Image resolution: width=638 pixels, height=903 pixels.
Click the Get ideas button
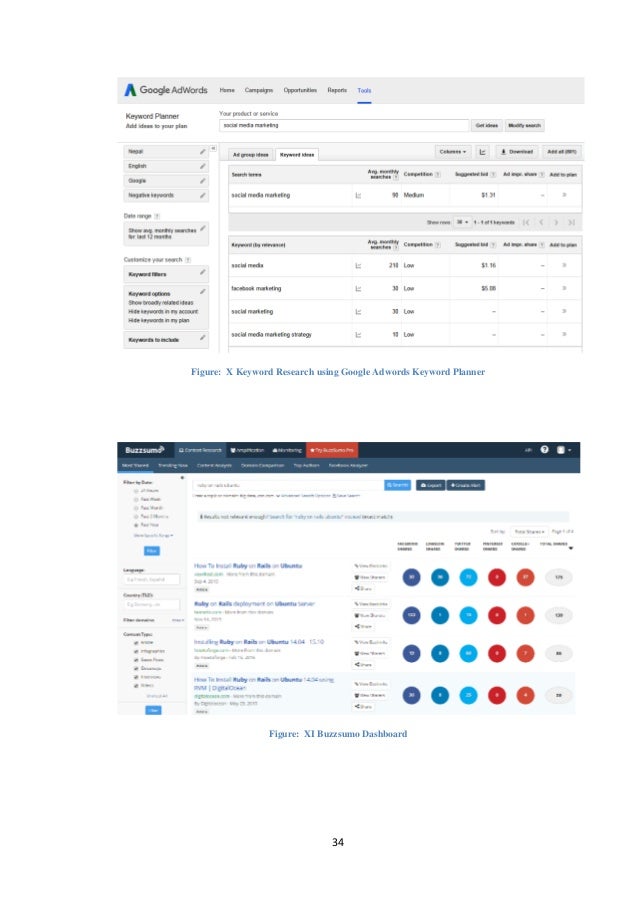point(487,126)
